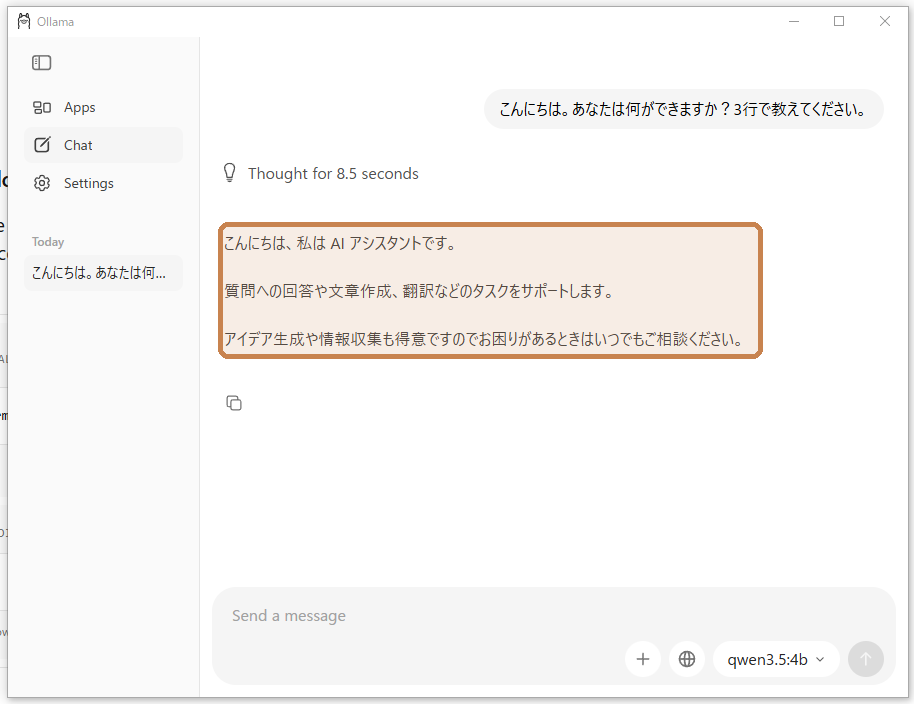Copy the response with the copy icon
Screen dimensions: 914x704
coord(234,403)
